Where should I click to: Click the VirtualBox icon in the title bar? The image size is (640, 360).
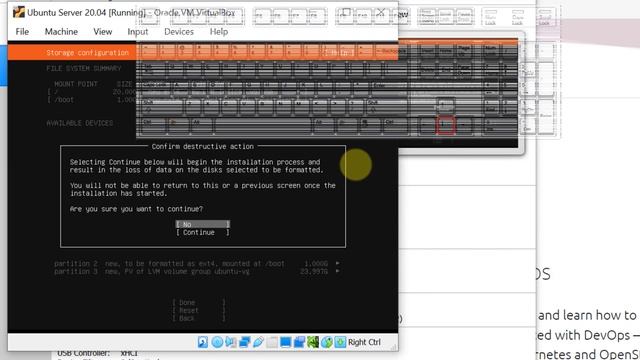coord(19,12)
